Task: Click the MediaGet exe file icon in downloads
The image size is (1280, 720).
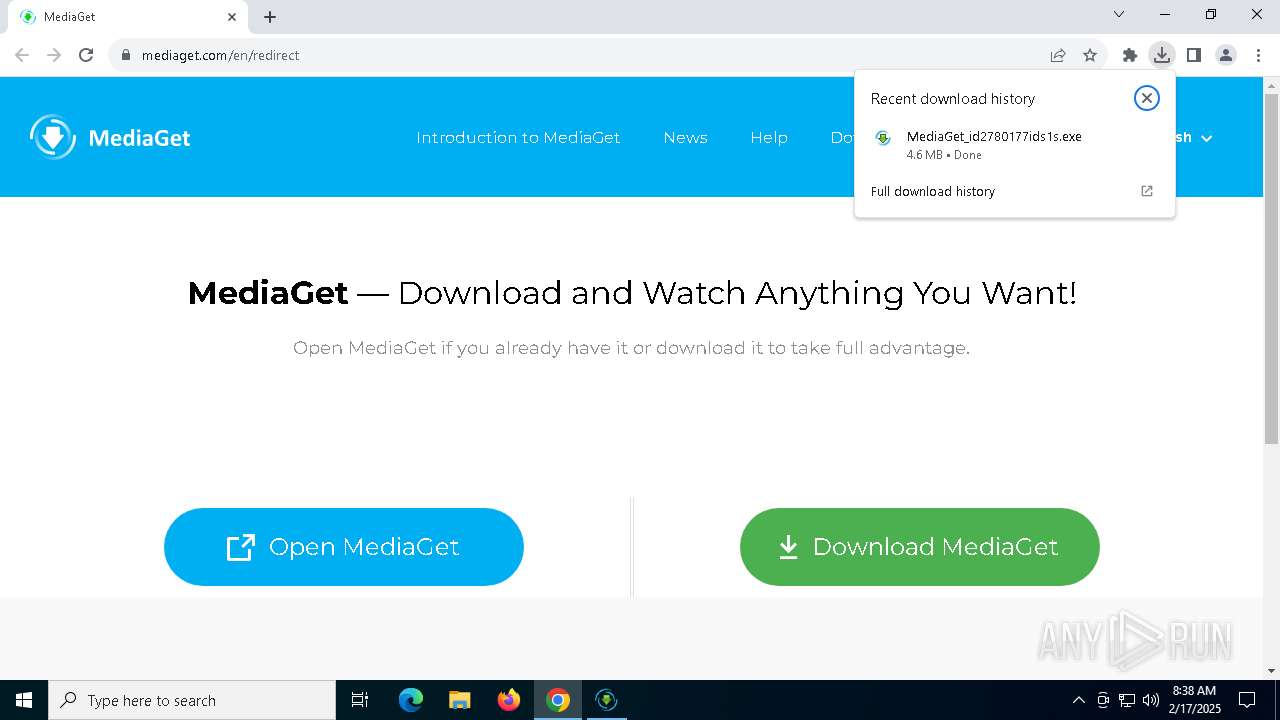Action: [883, 138]
